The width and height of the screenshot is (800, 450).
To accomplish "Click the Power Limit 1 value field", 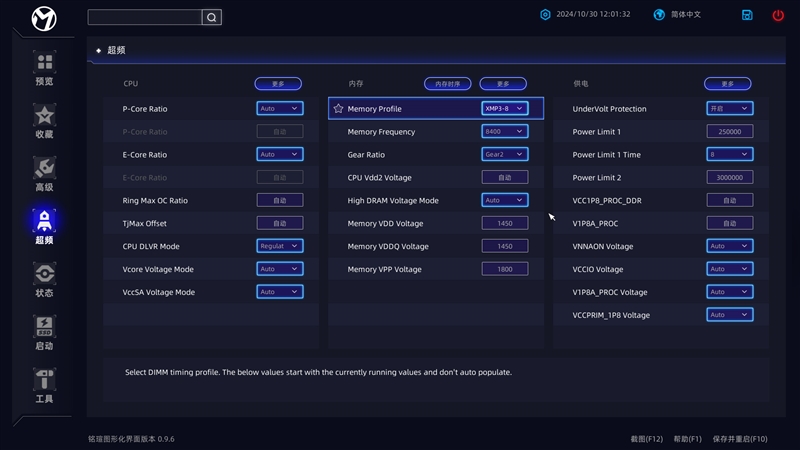I will [x=729, y=132].
